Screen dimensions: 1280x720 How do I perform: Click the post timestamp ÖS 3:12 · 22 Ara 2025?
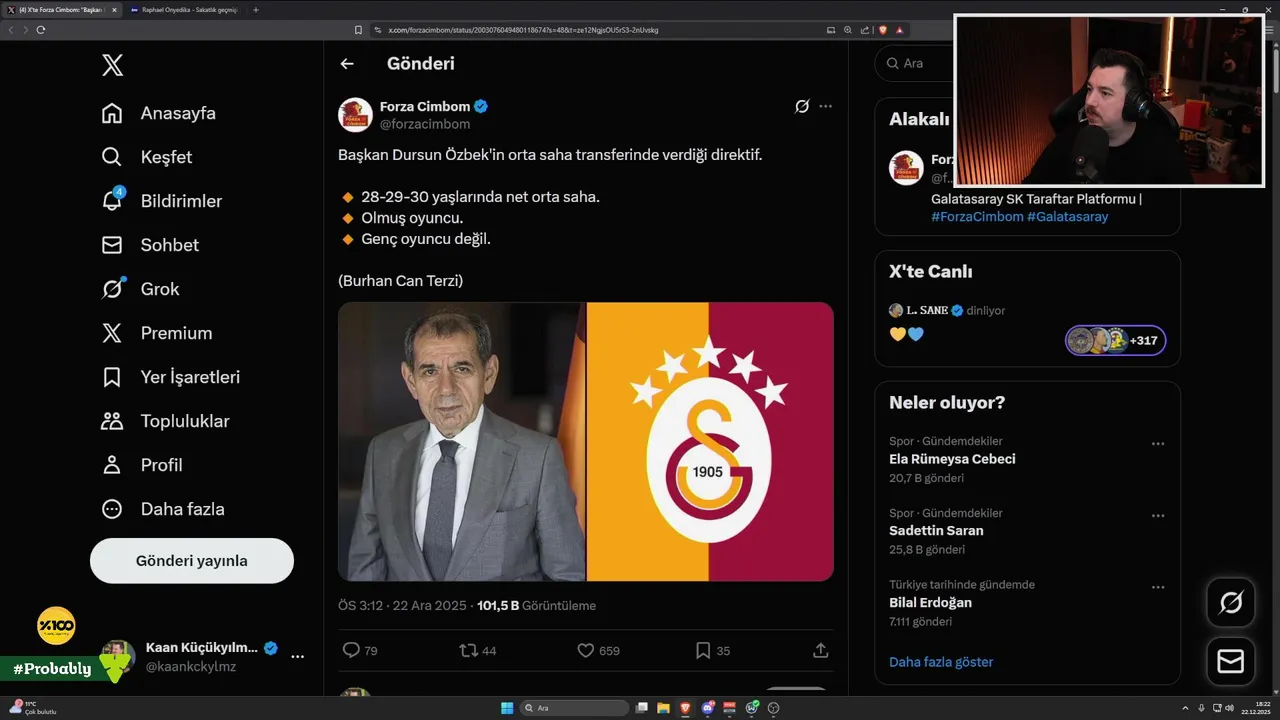pyautogui.click(x=402, y=606)
